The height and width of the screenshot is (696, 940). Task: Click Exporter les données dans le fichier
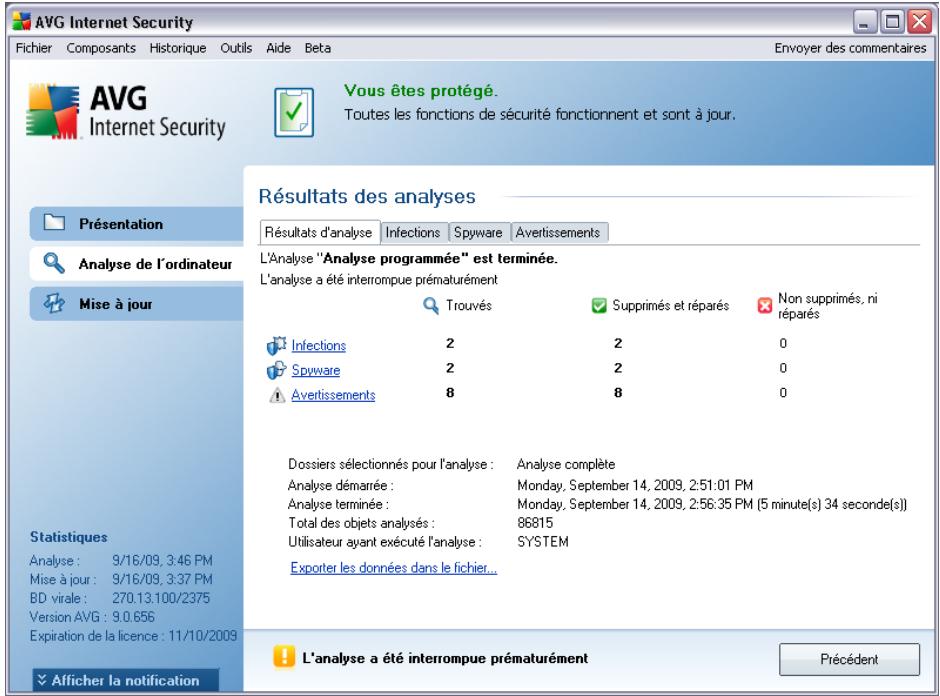[x=394, y=568]
